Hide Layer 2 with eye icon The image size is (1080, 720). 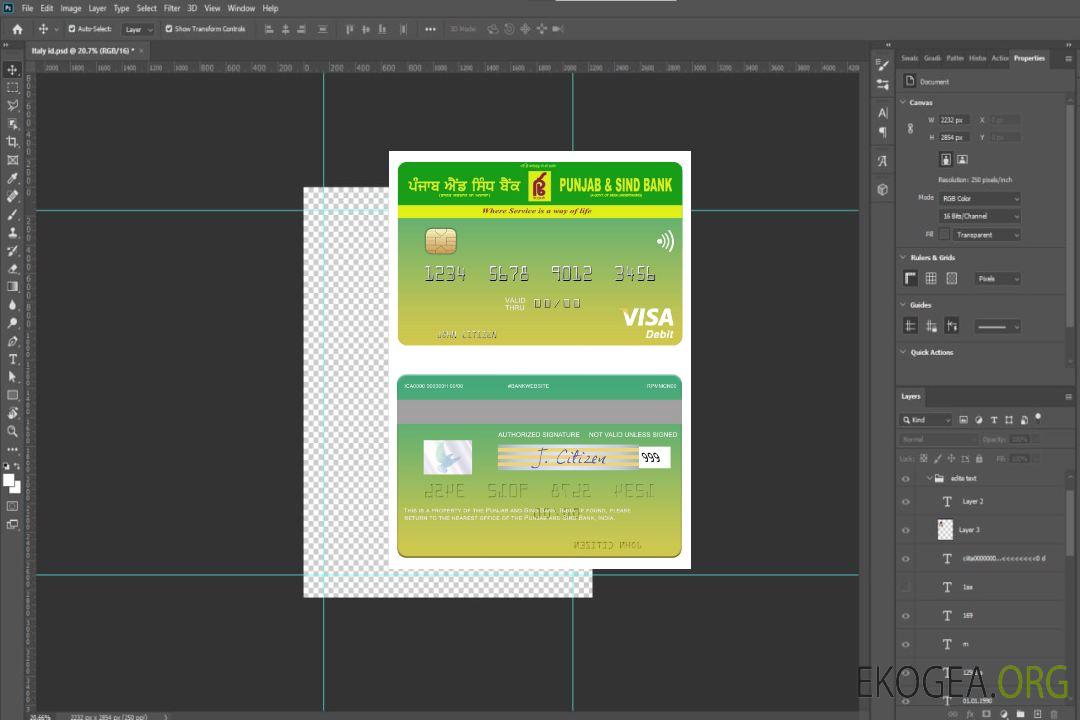(906, 502)
